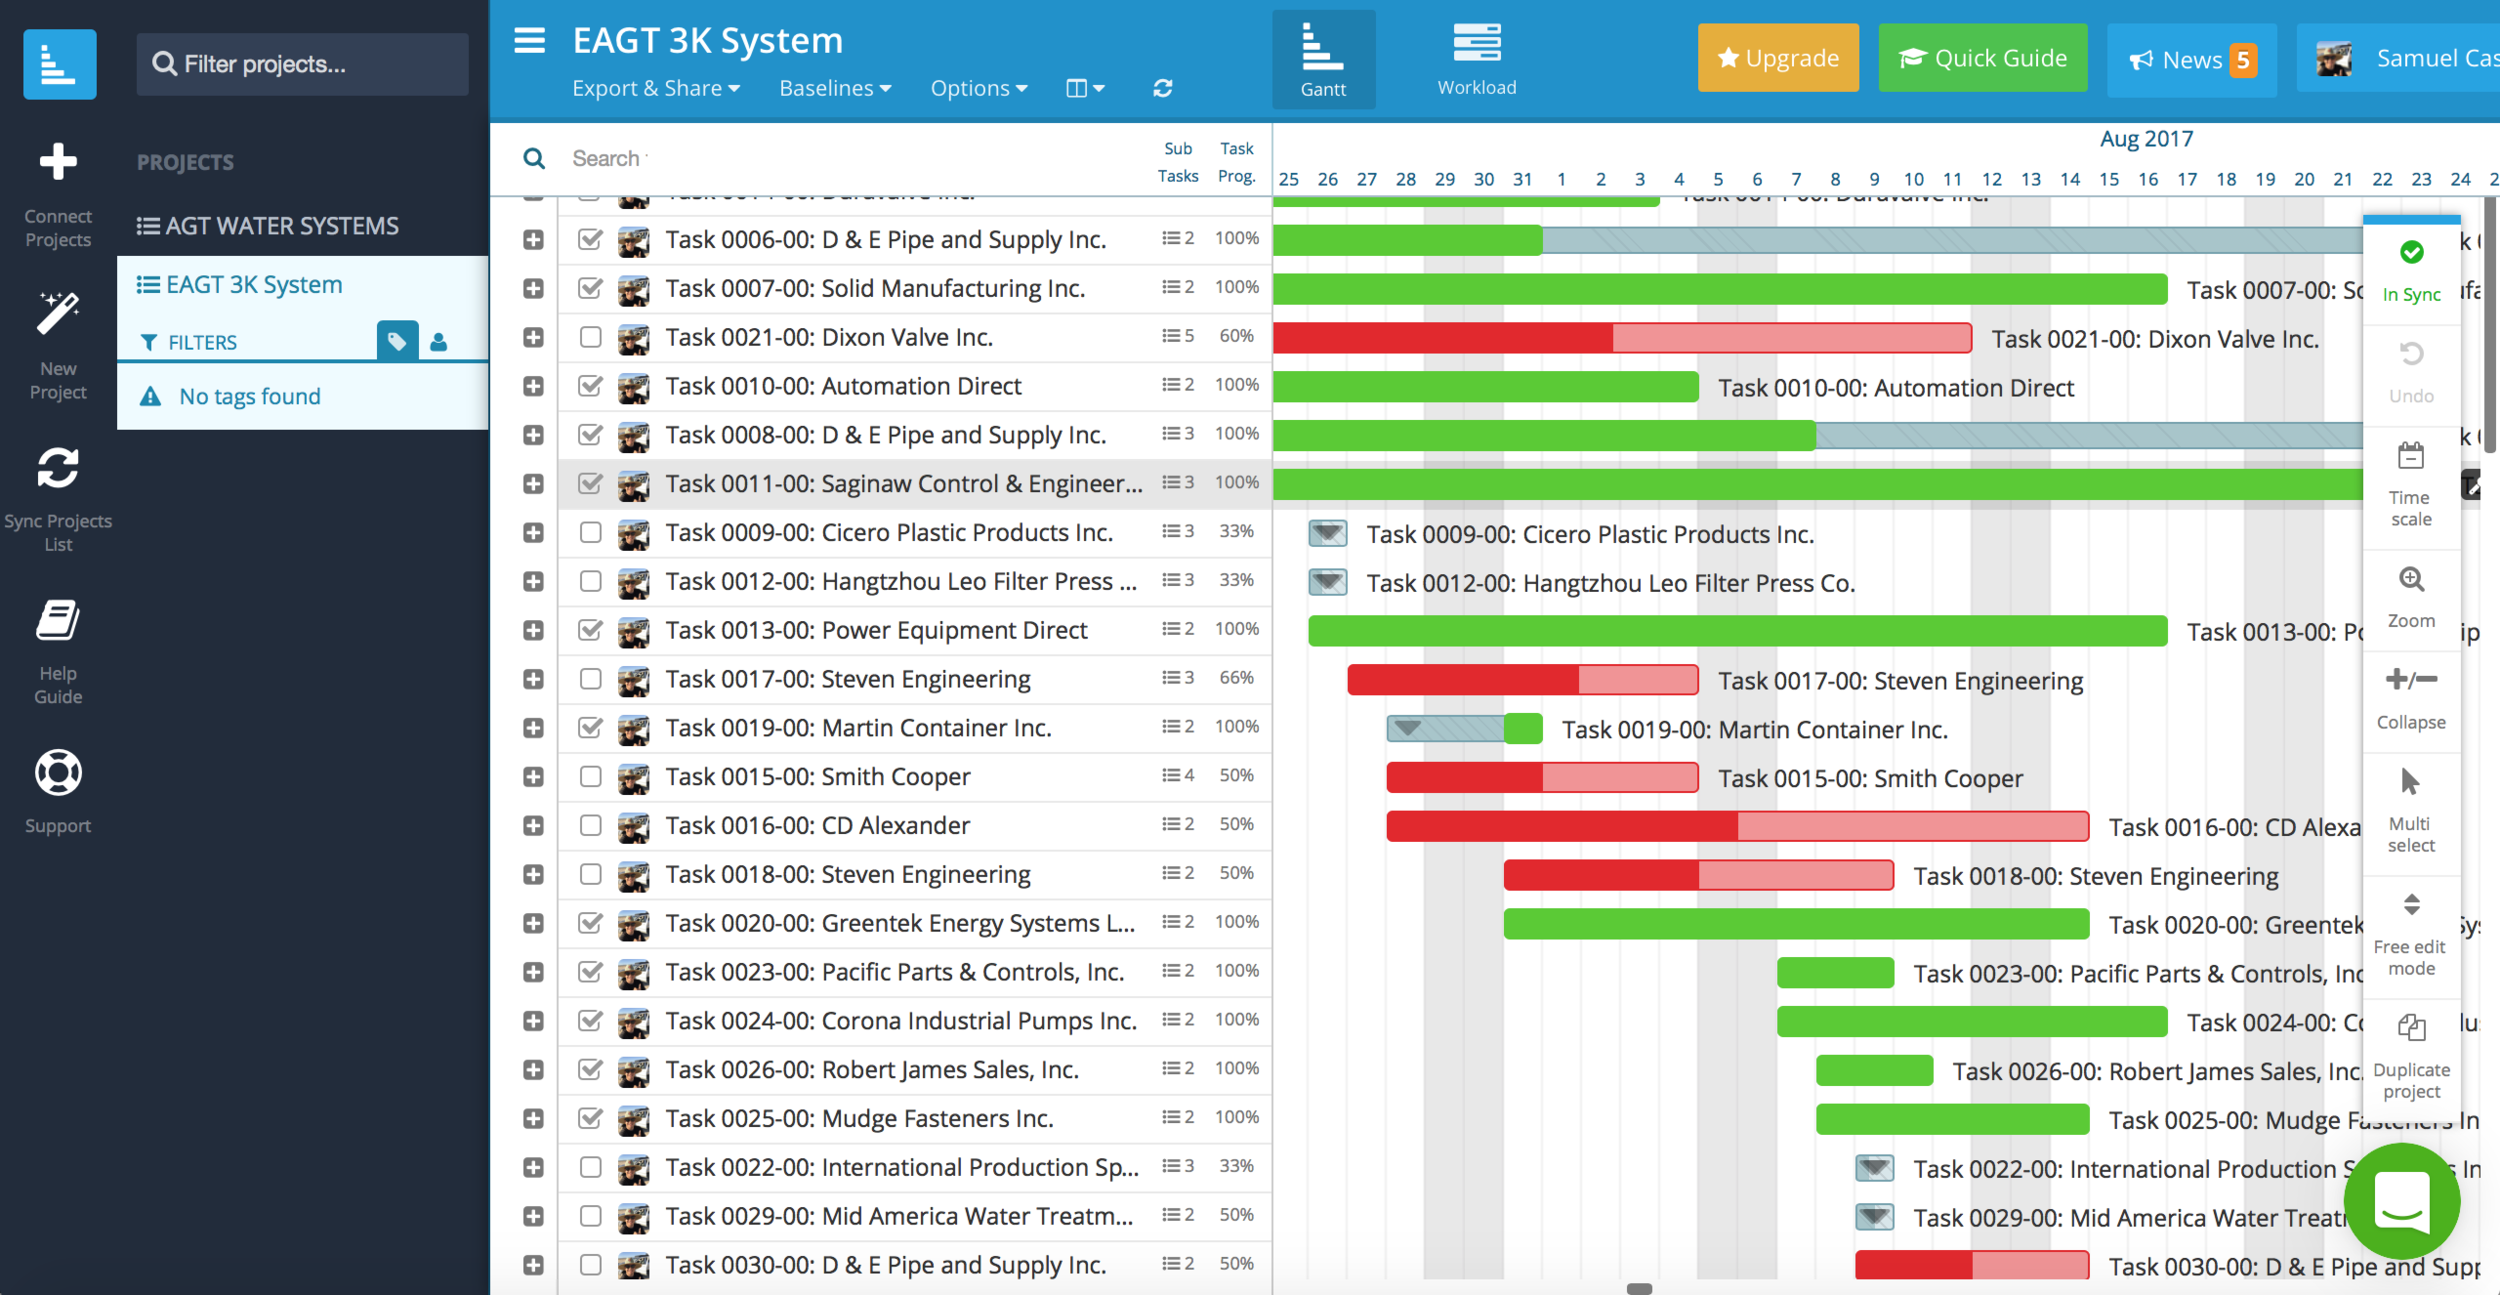Click the horizontal scrollbar handle below Gantt

(1639, 1289)
